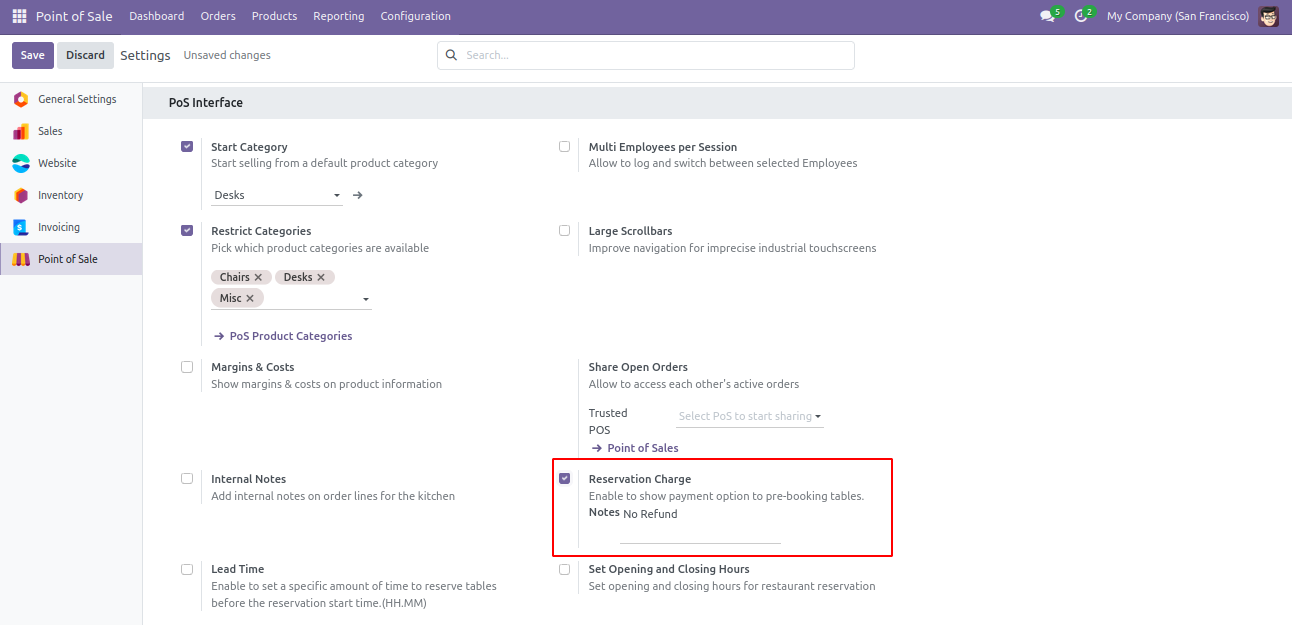Focus the settings Search field
The image size is (1292, 625).
click(655, 55)
